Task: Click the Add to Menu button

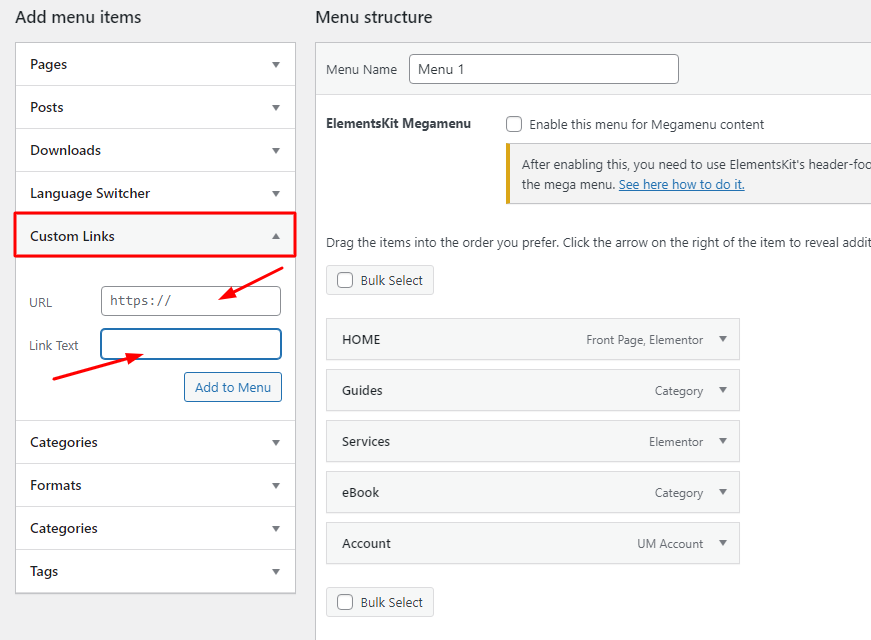Action: coord(233,388)
